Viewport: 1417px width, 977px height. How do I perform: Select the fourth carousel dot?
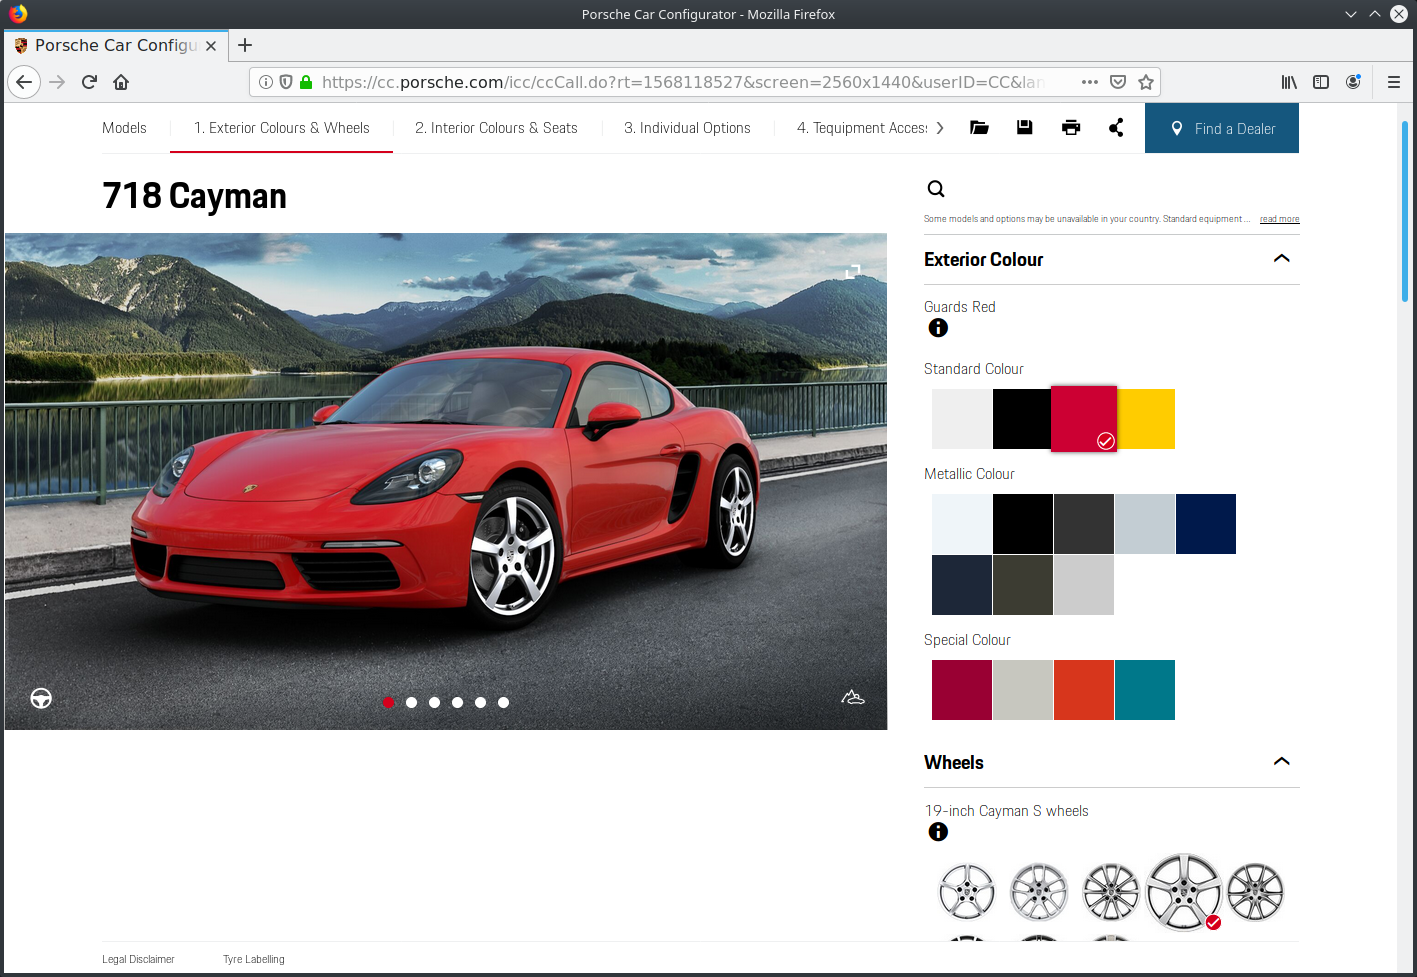tap(457, 702)
